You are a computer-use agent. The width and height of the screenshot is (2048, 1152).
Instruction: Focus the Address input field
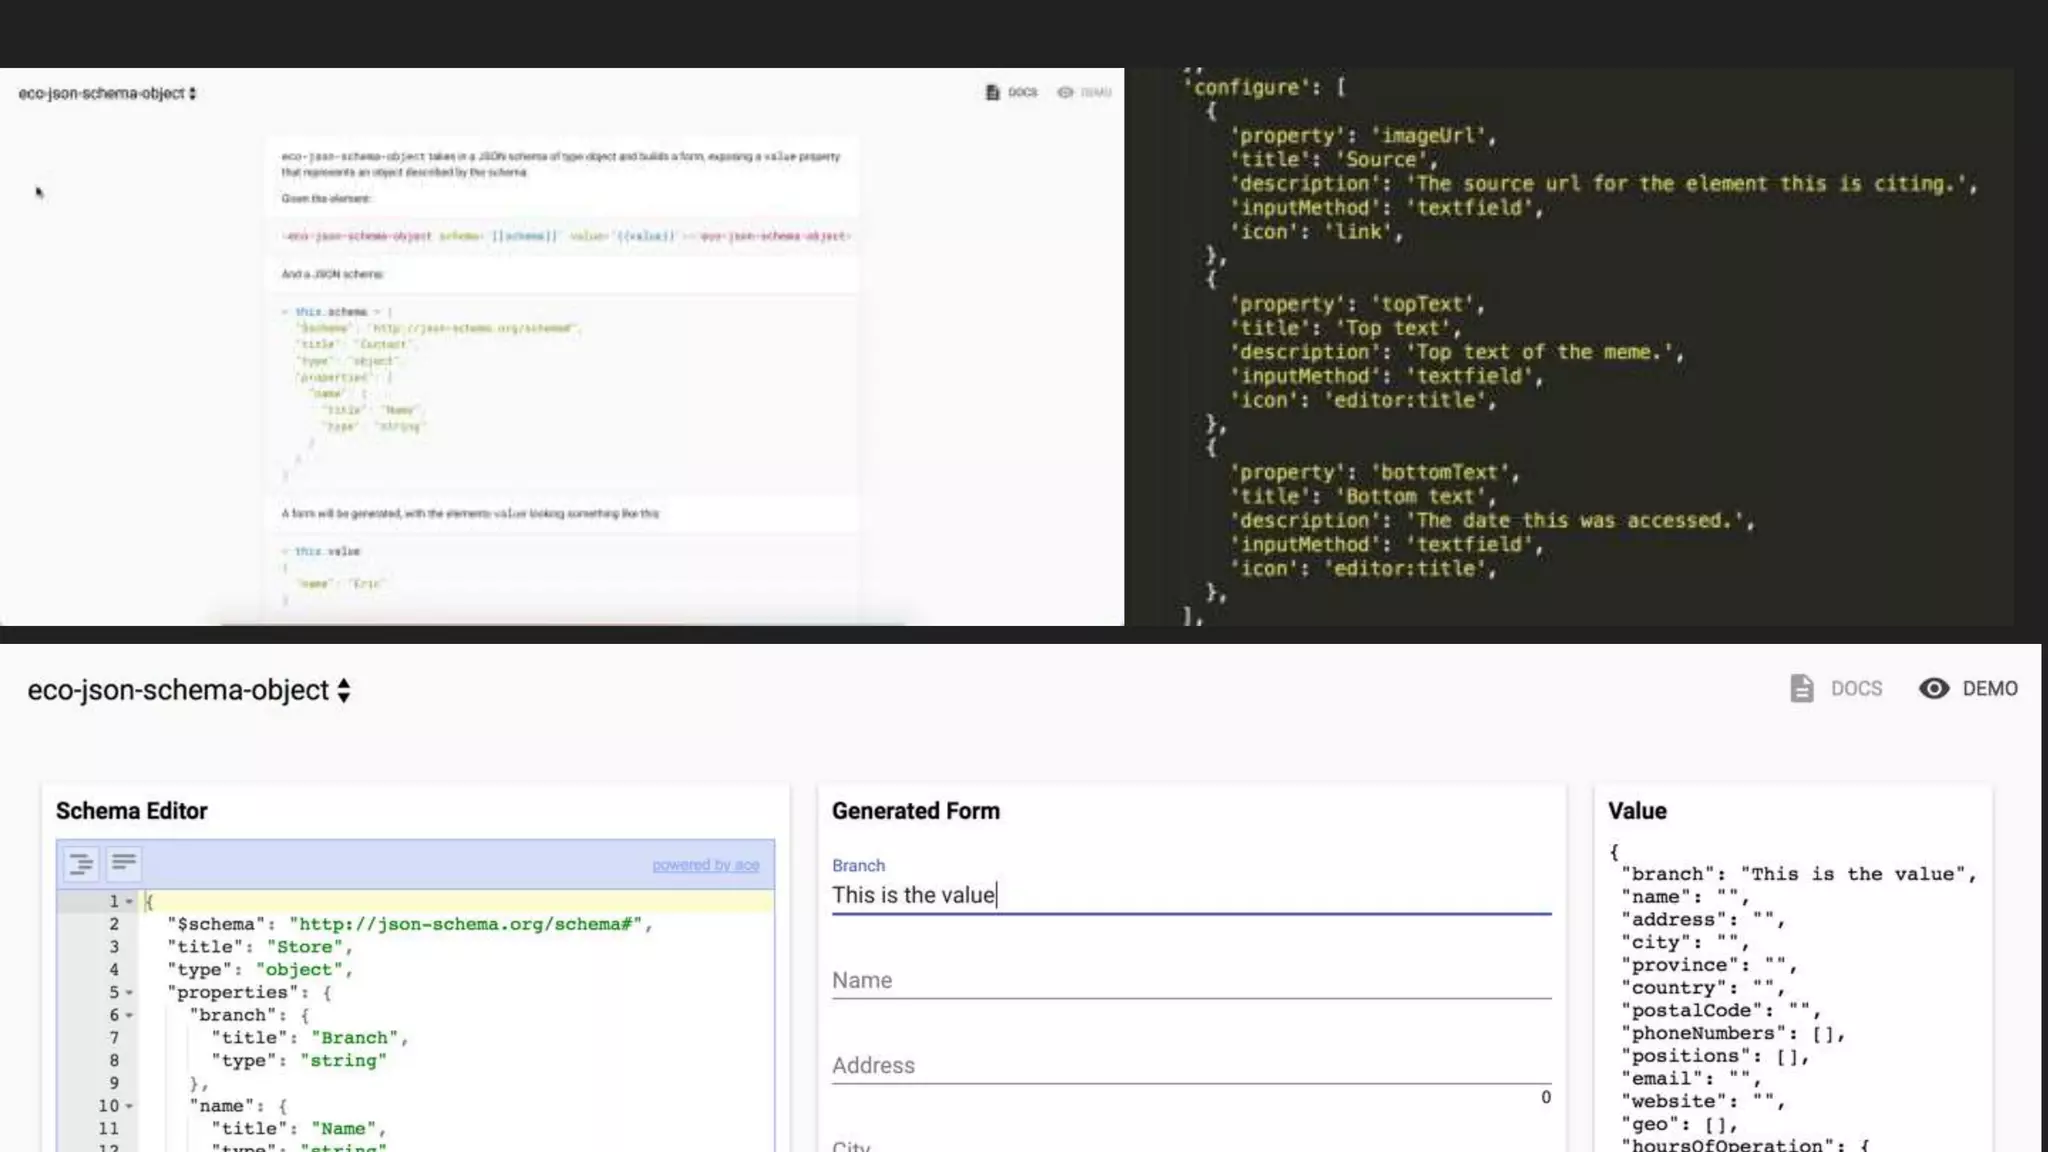(1190, 1065)
